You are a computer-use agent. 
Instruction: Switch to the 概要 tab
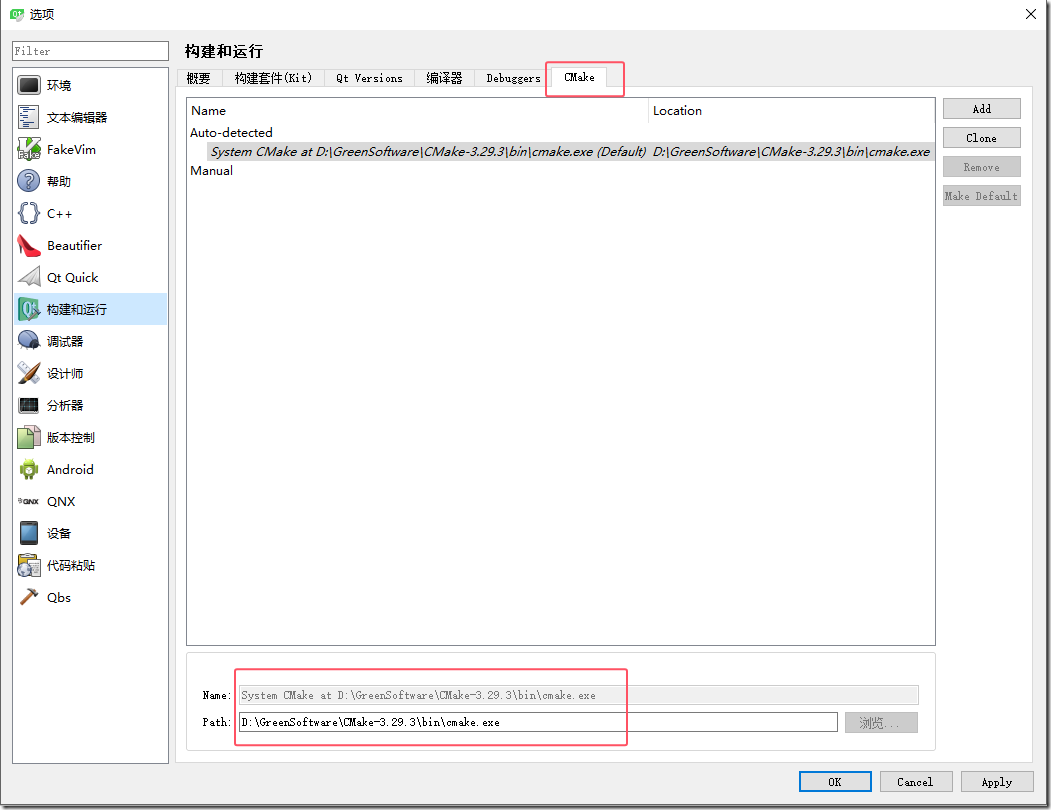pos(198,78)
